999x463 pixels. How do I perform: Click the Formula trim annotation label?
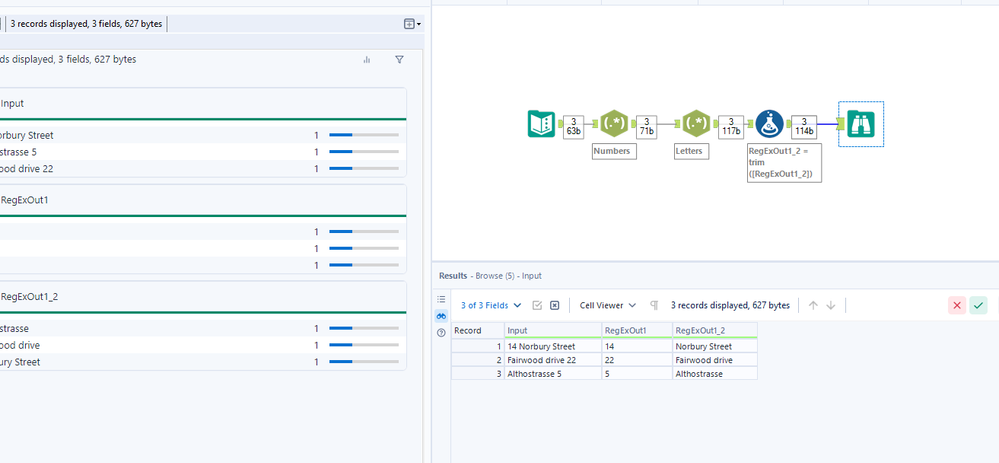tap(784, 163)
